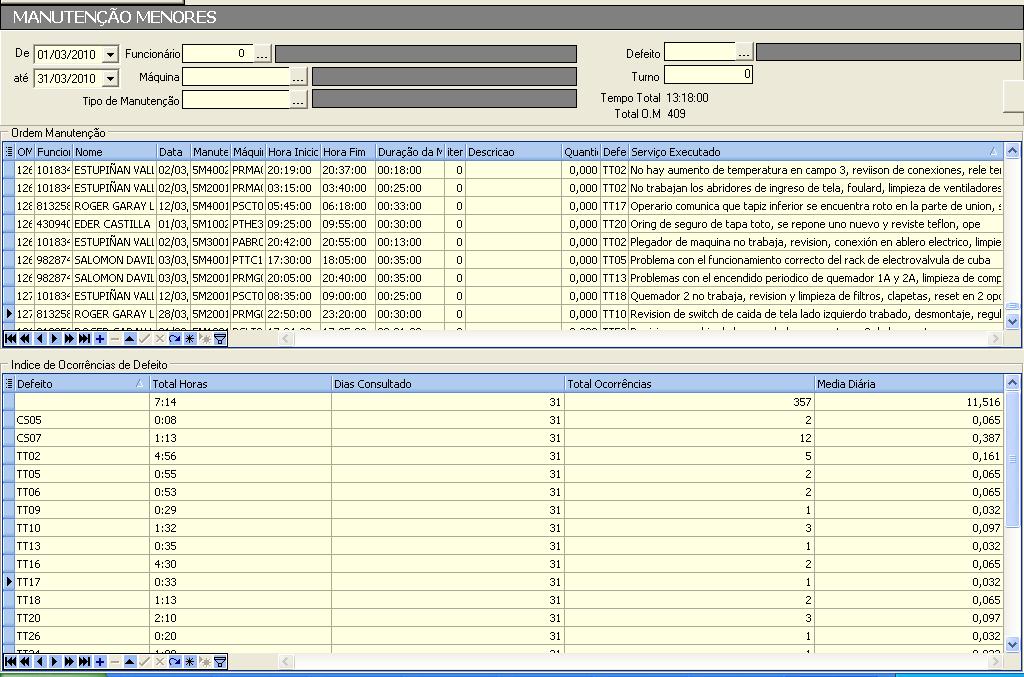1024x677 pixels.
Task: Open column chooser of Indice de Ocorrências grid
Action: [9, 383]
